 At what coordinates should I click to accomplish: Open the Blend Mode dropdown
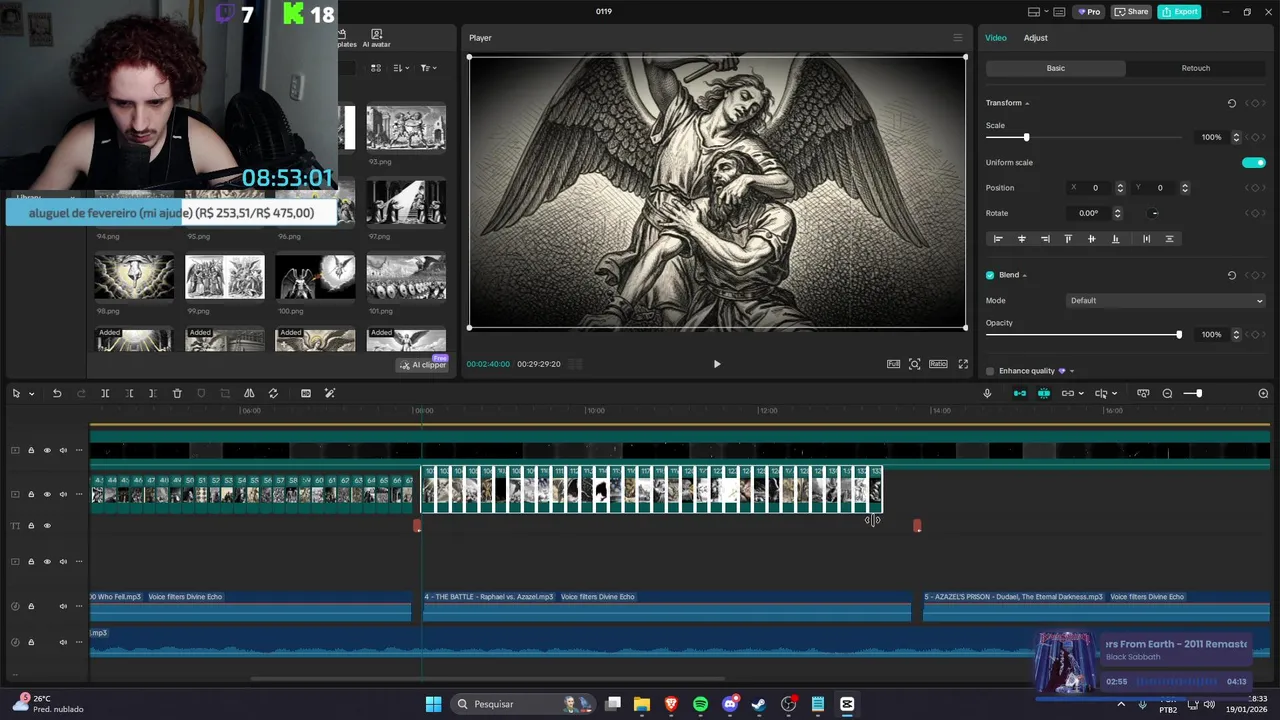tap(1166, 300)
